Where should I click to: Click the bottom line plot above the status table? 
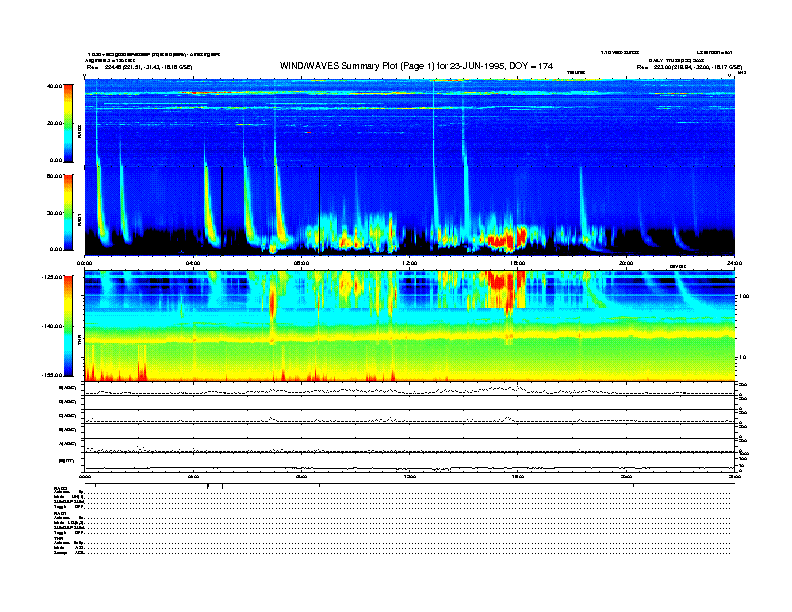(410, 462)
